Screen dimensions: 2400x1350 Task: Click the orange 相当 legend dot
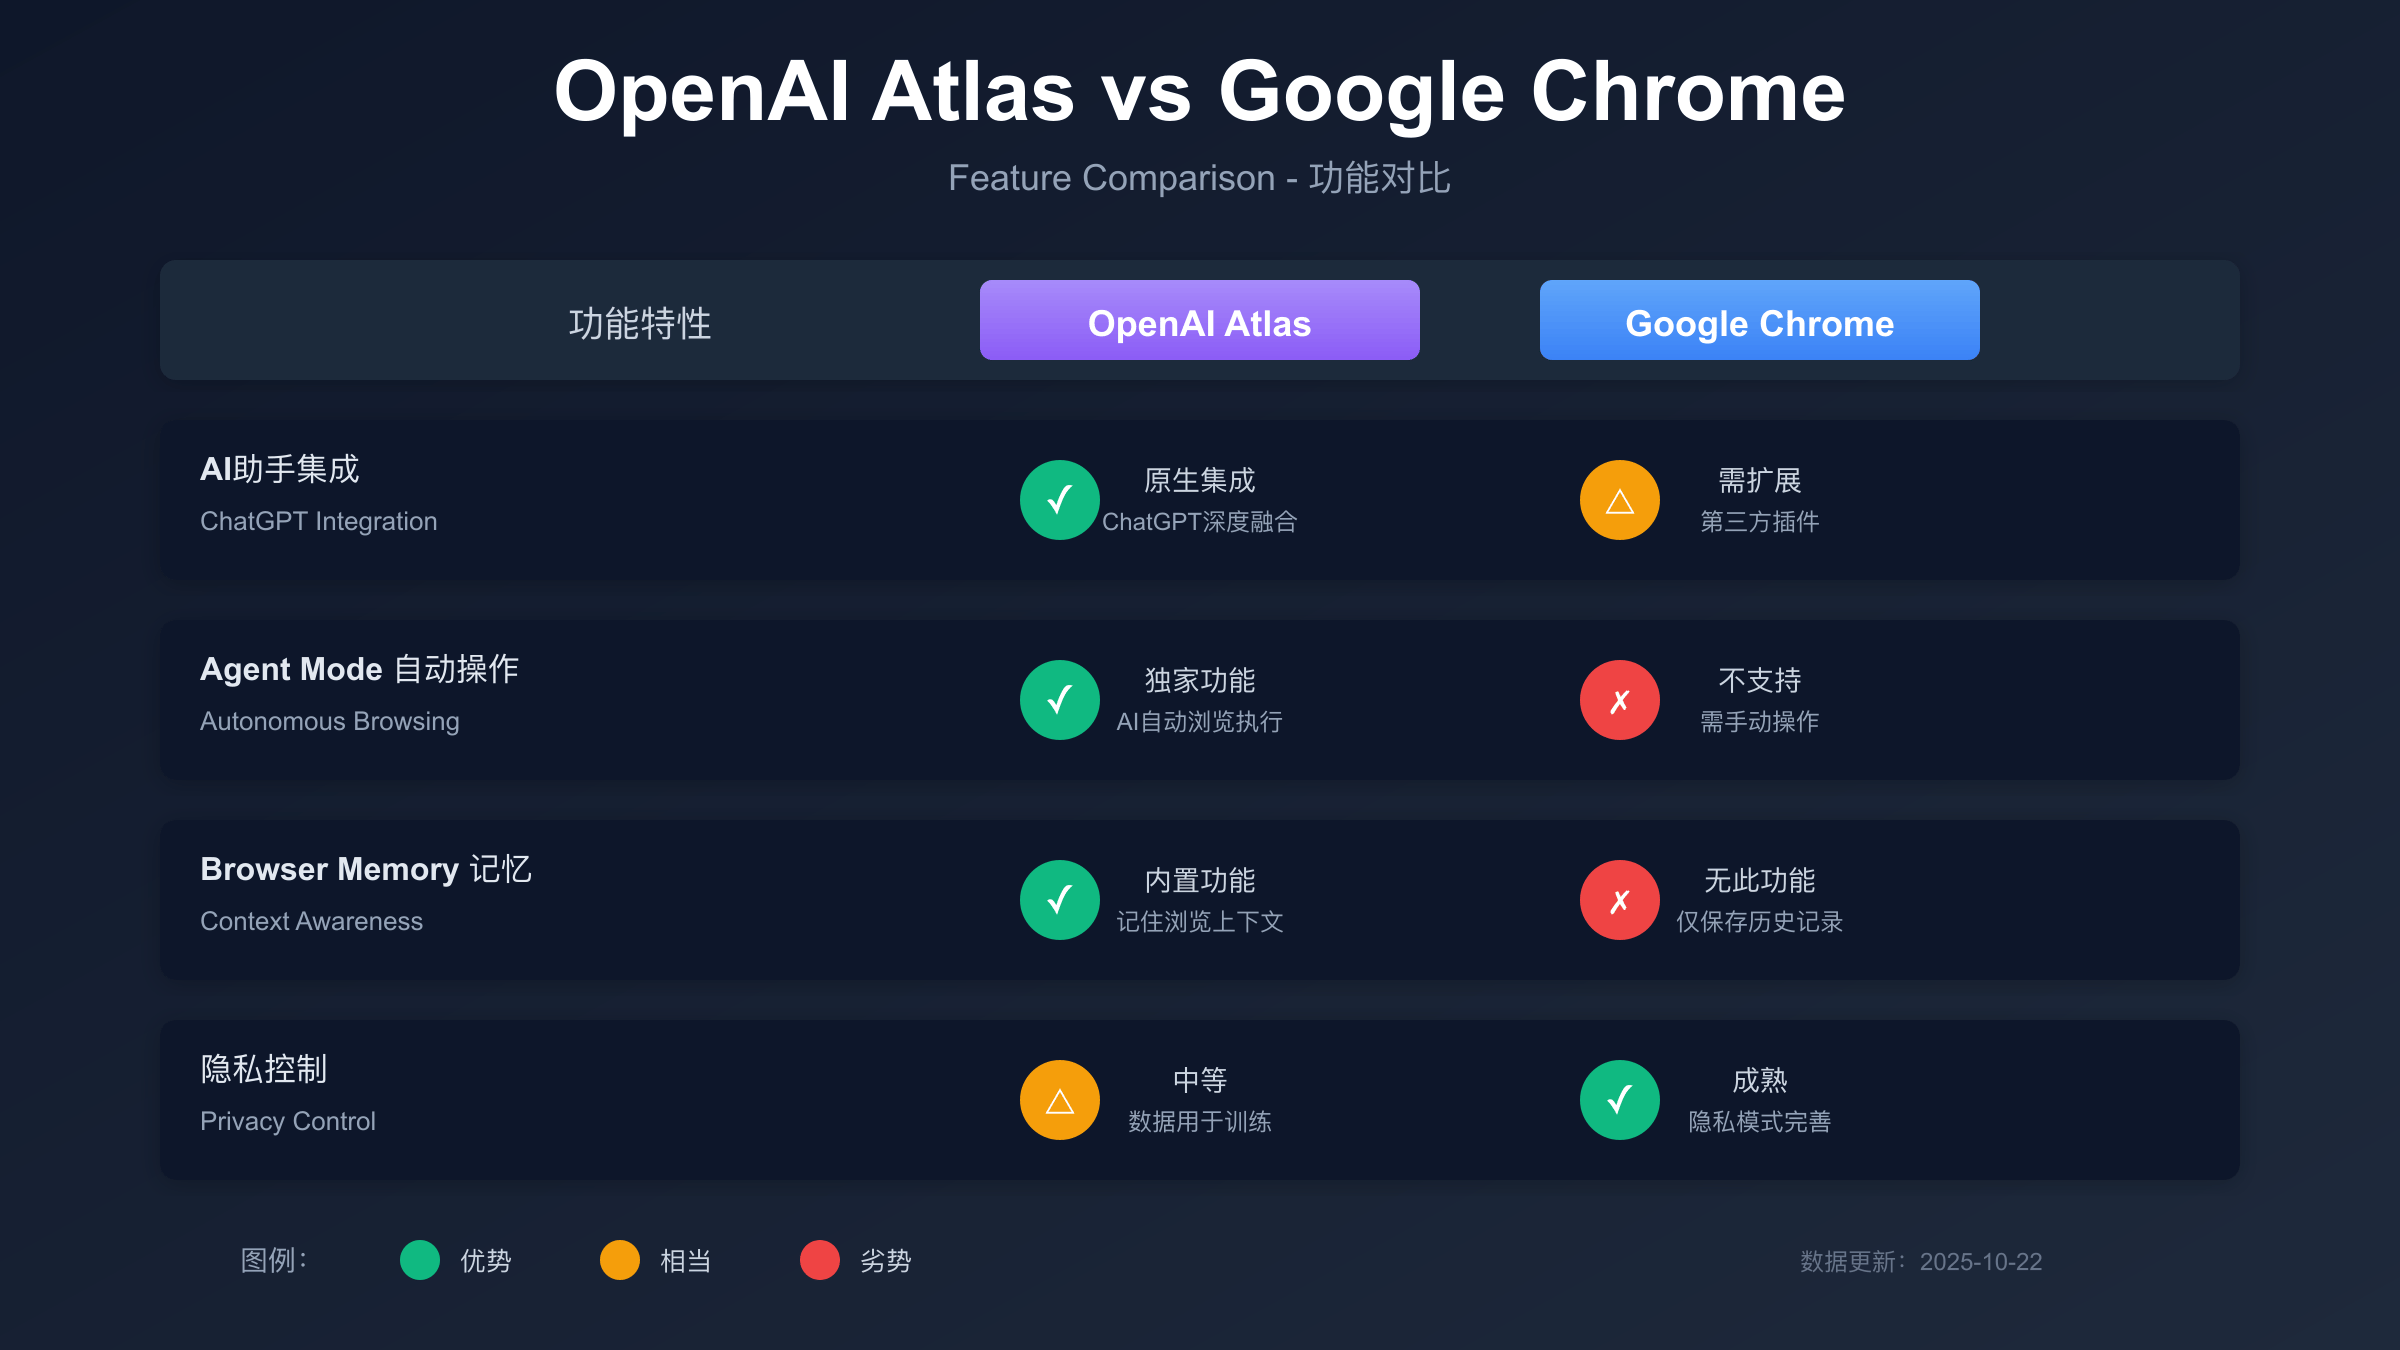620,1260
